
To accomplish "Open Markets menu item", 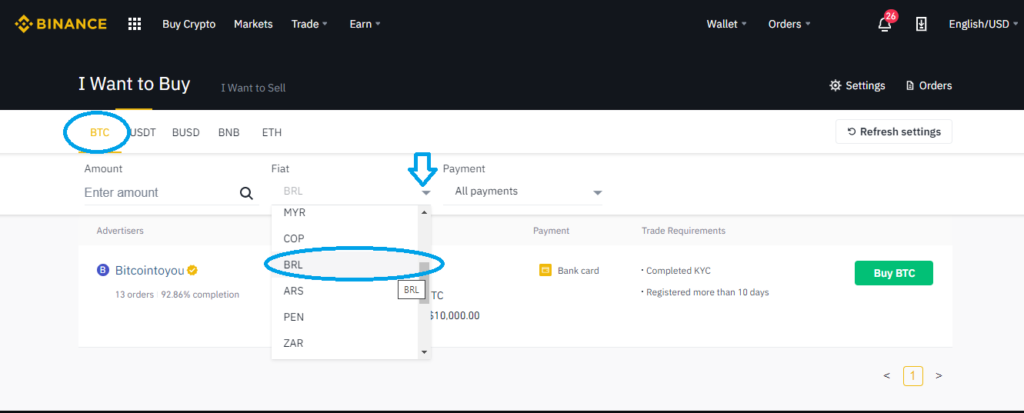I will [x=253, y=24].
